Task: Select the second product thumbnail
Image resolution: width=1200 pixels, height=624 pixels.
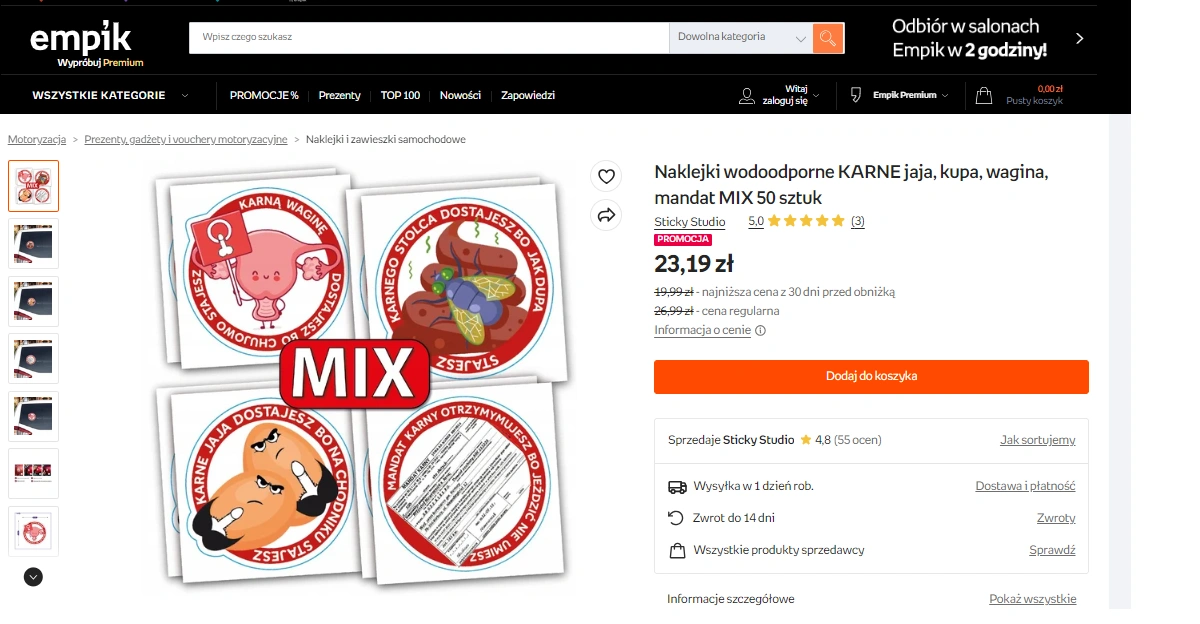Action: tap(33, 243)
